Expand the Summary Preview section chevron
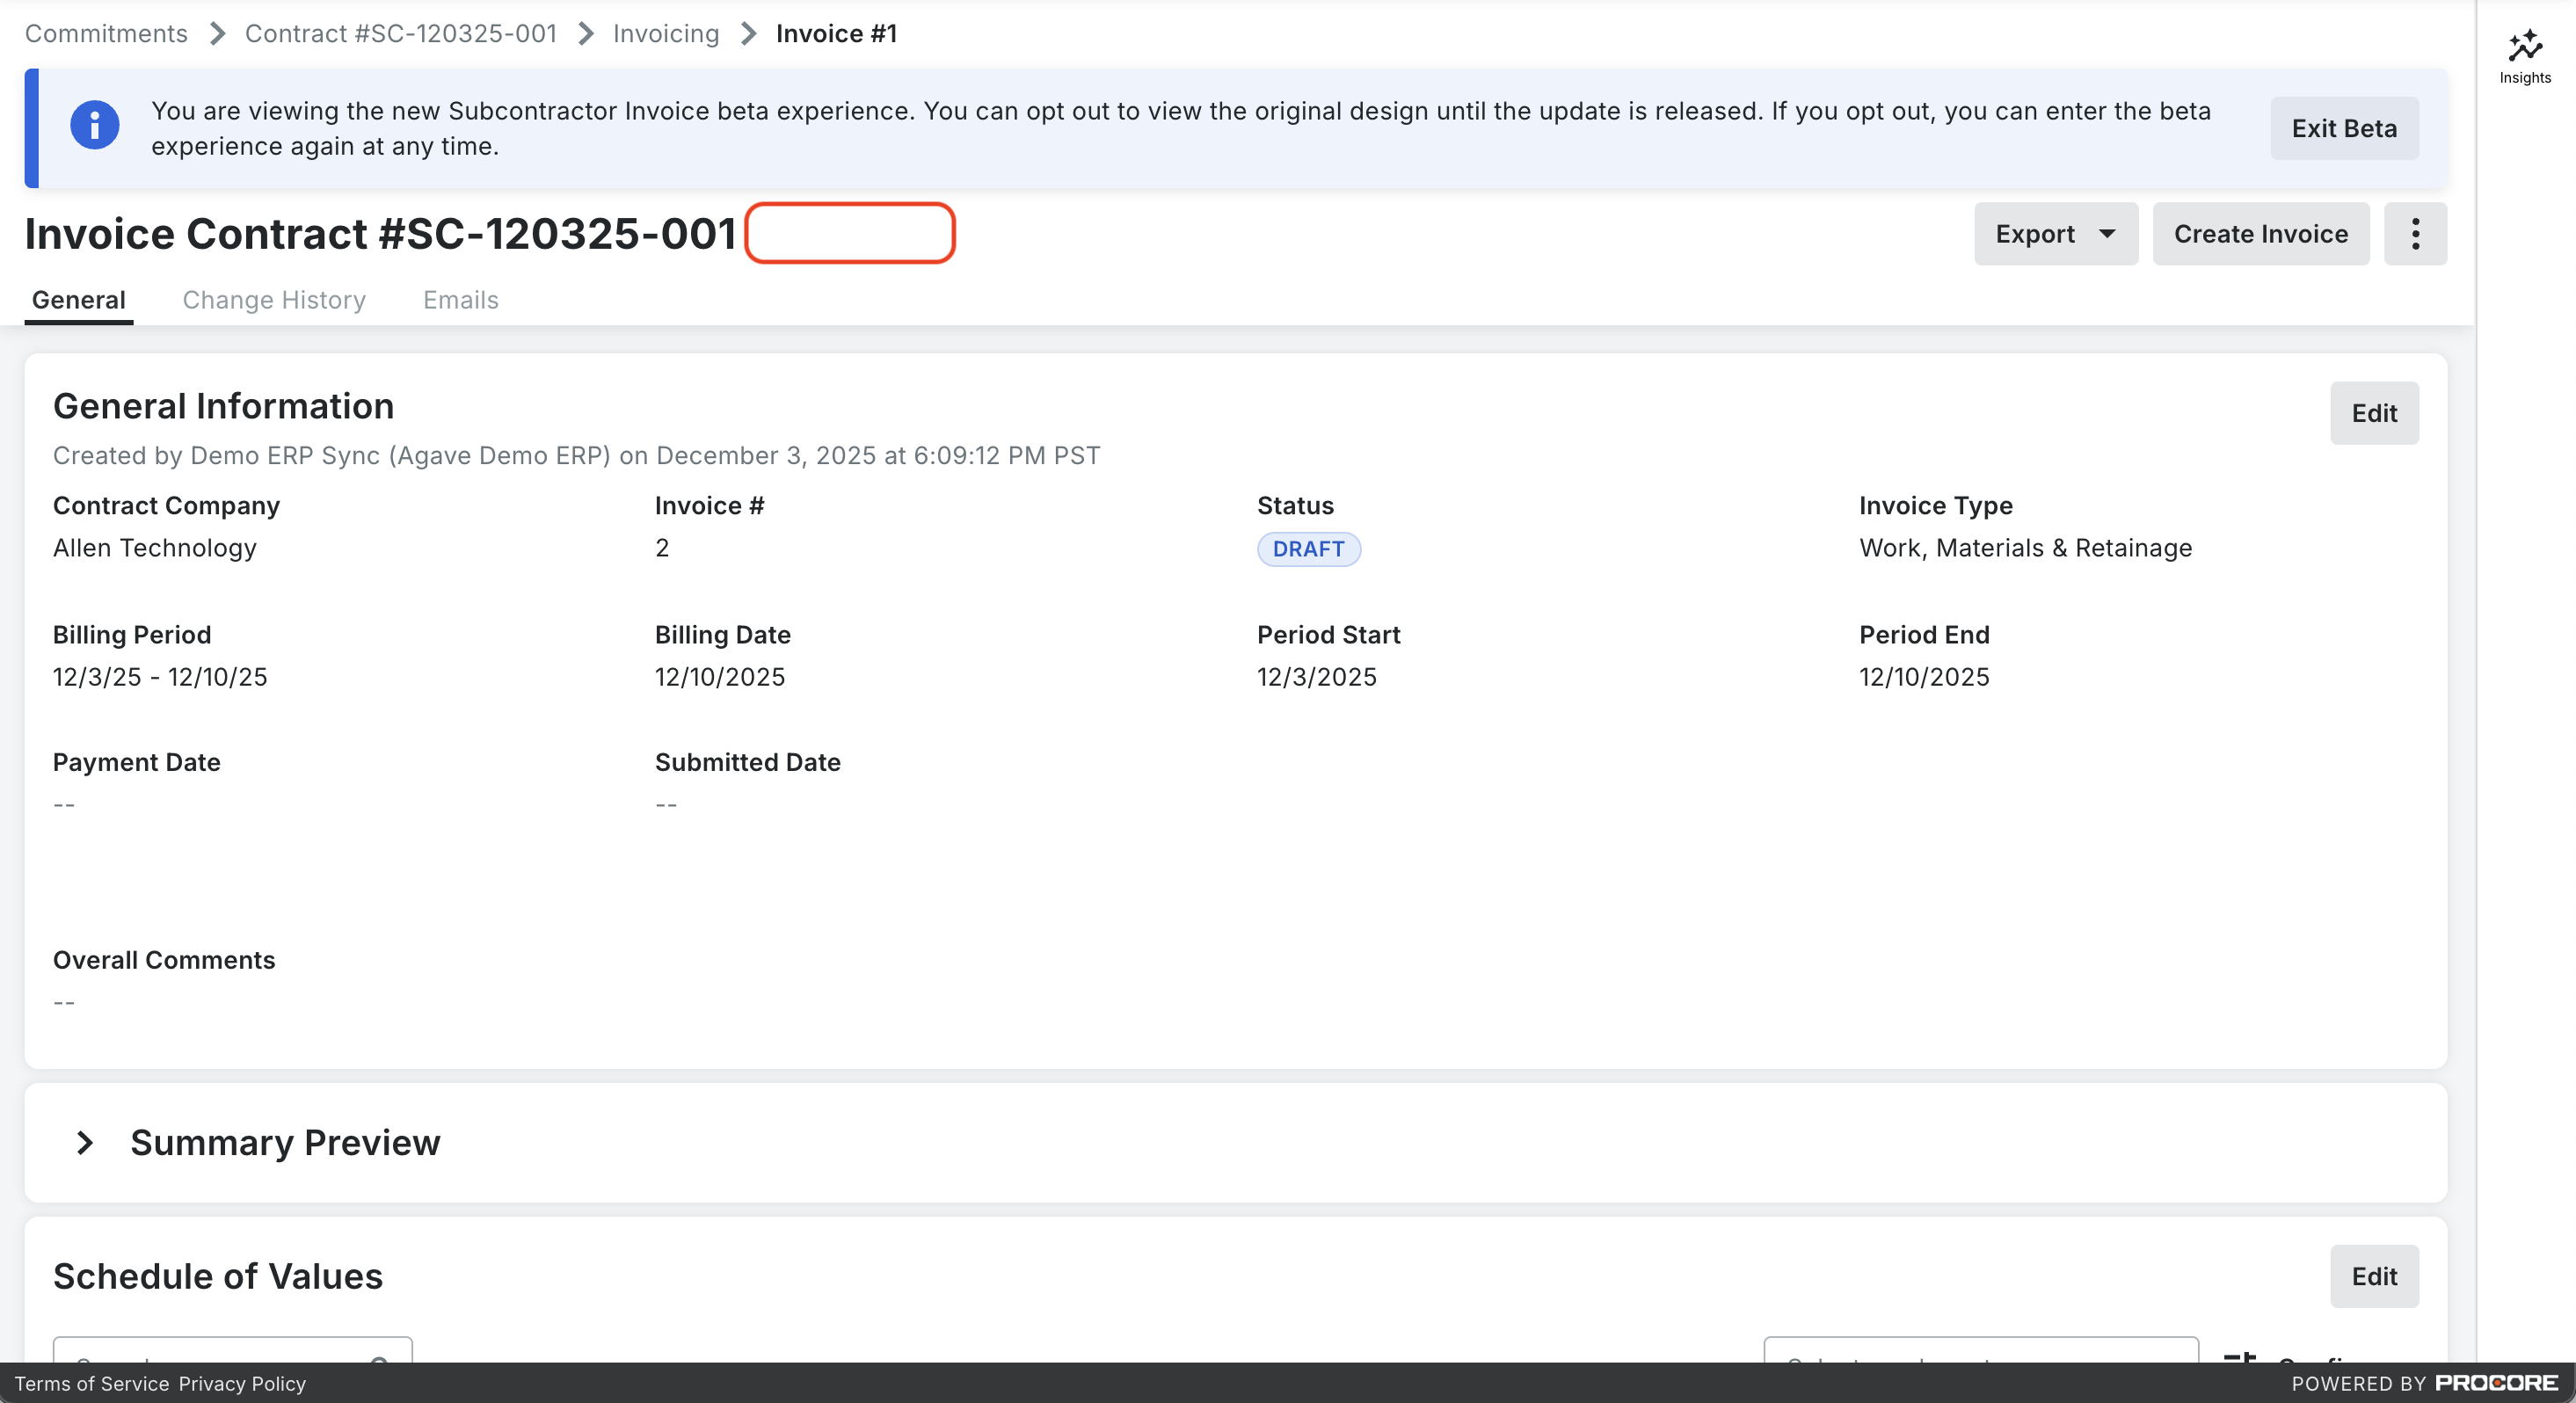The width and height of the screenshot is (2576, 1403). click(x=85, y=1143)
